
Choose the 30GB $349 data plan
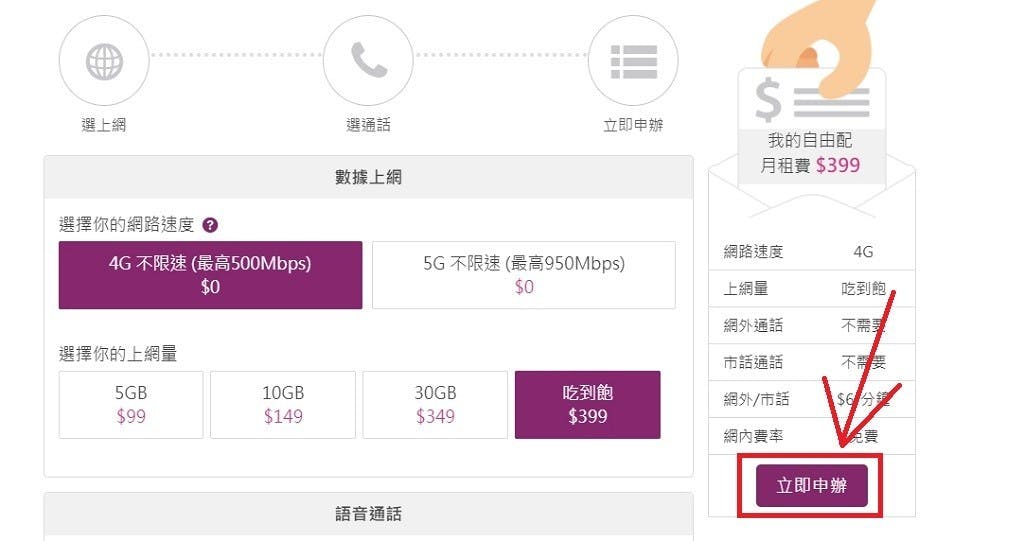point(435,405)
